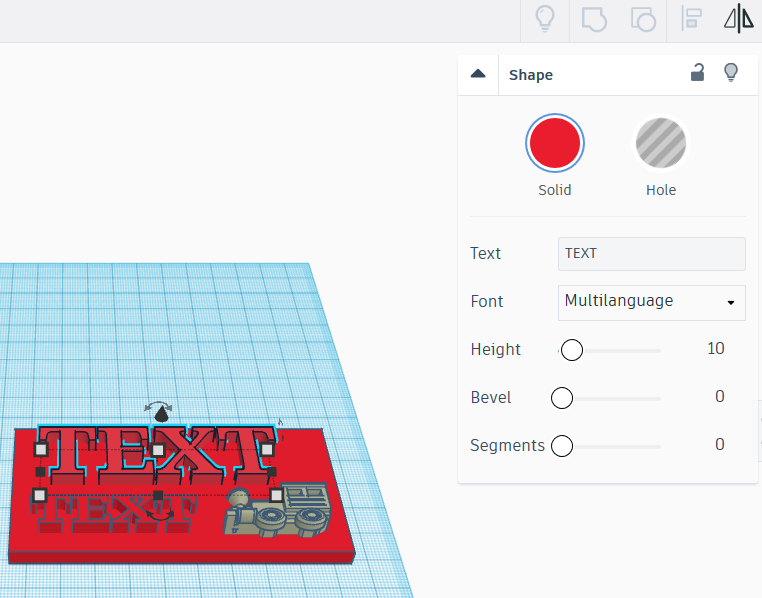Hide selected shape with panel lightbulb icon

731,72
